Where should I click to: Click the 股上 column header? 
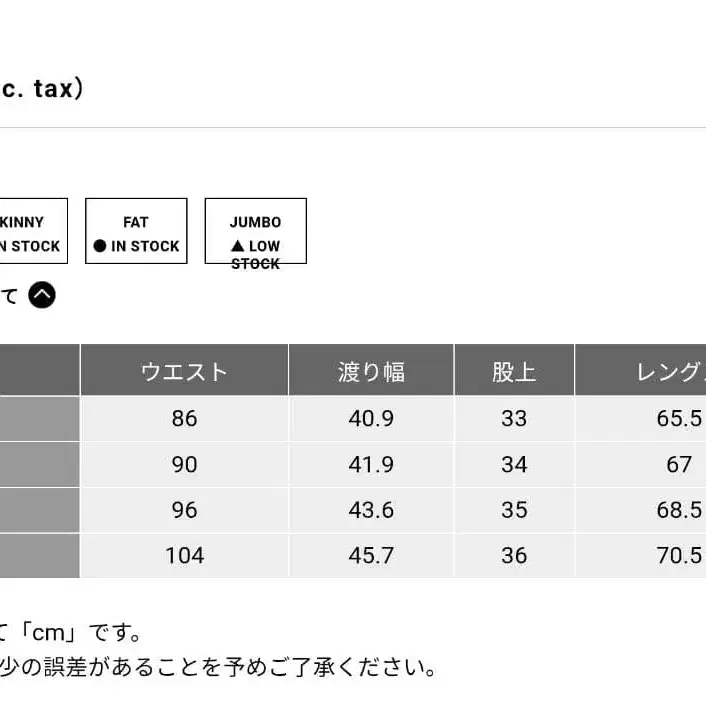514,372
